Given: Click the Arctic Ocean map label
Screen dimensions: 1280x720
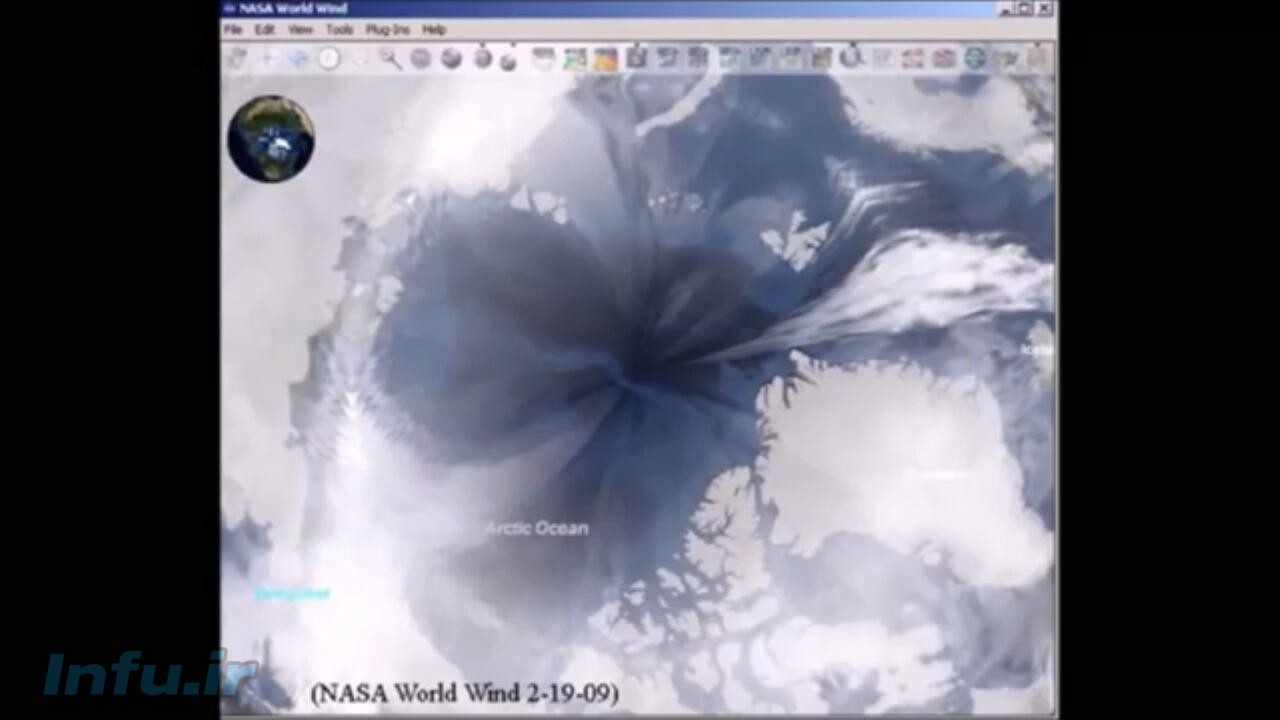Looking at the screenshot, I should 537,528.
